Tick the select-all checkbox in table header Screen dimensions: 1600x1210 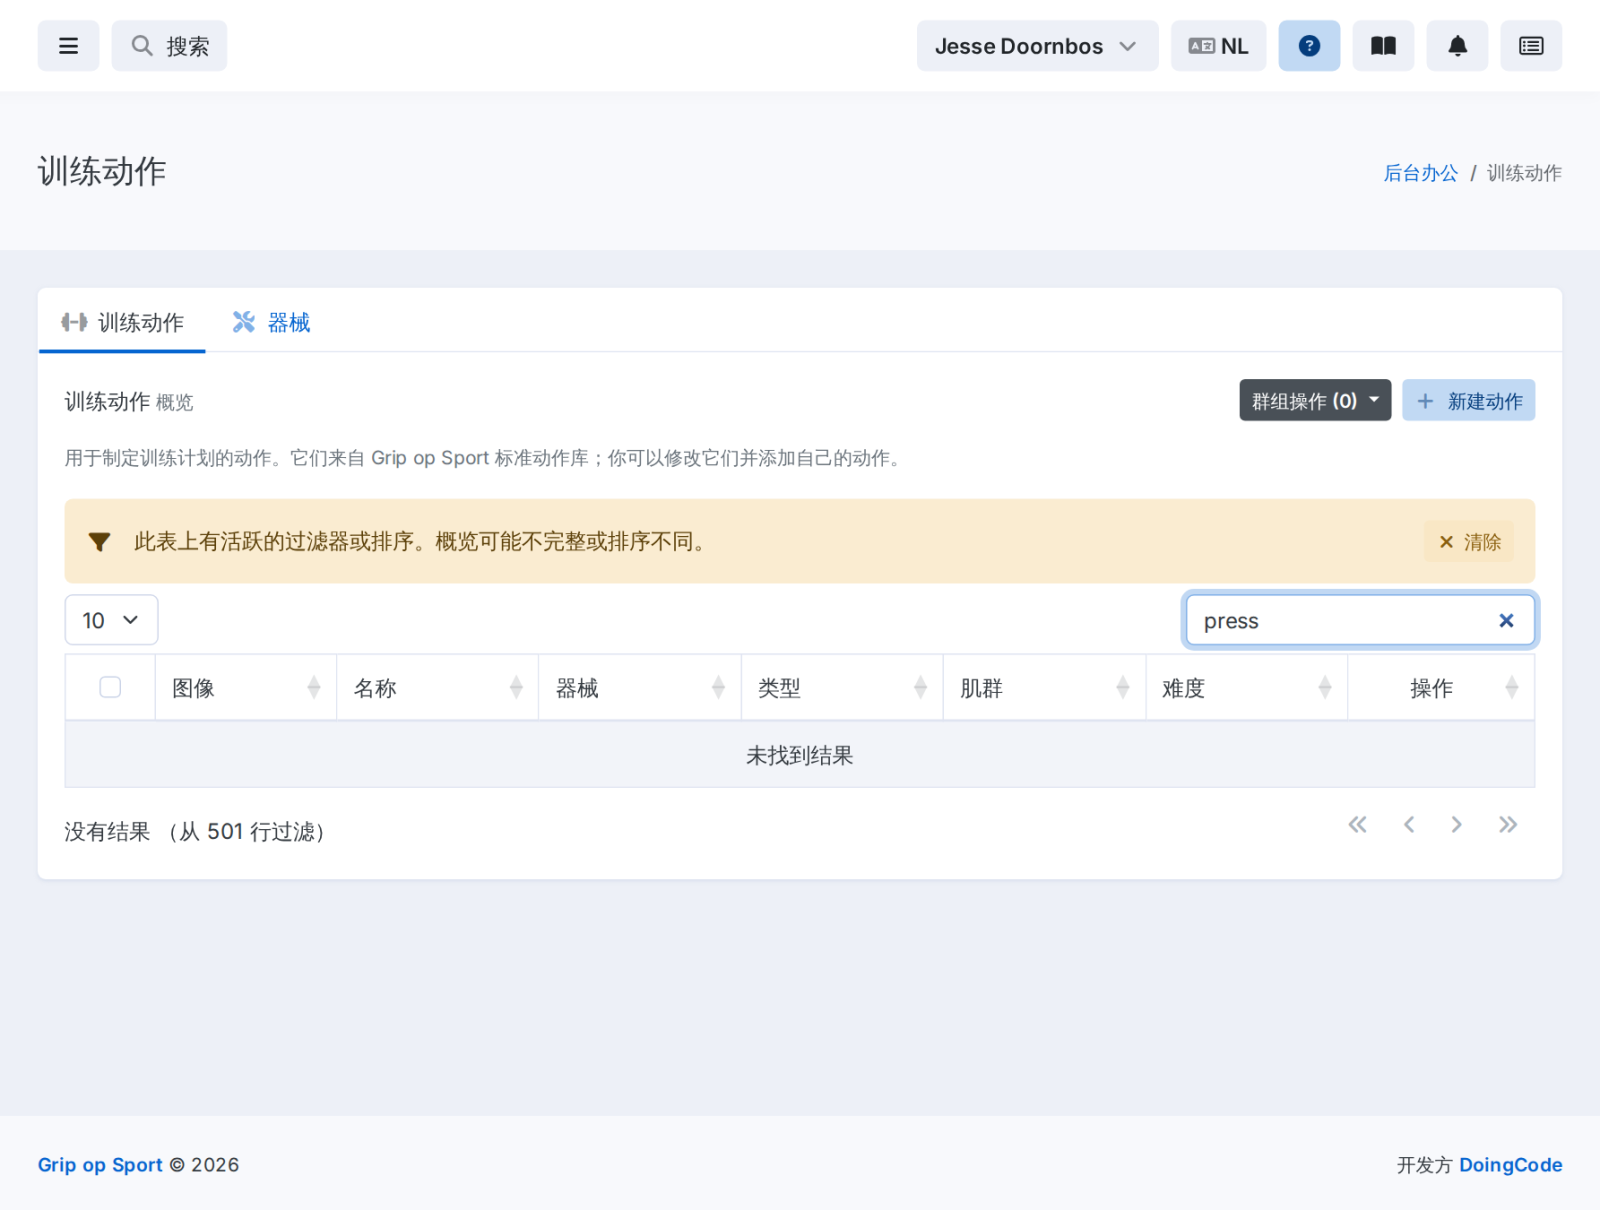(110, 687)
